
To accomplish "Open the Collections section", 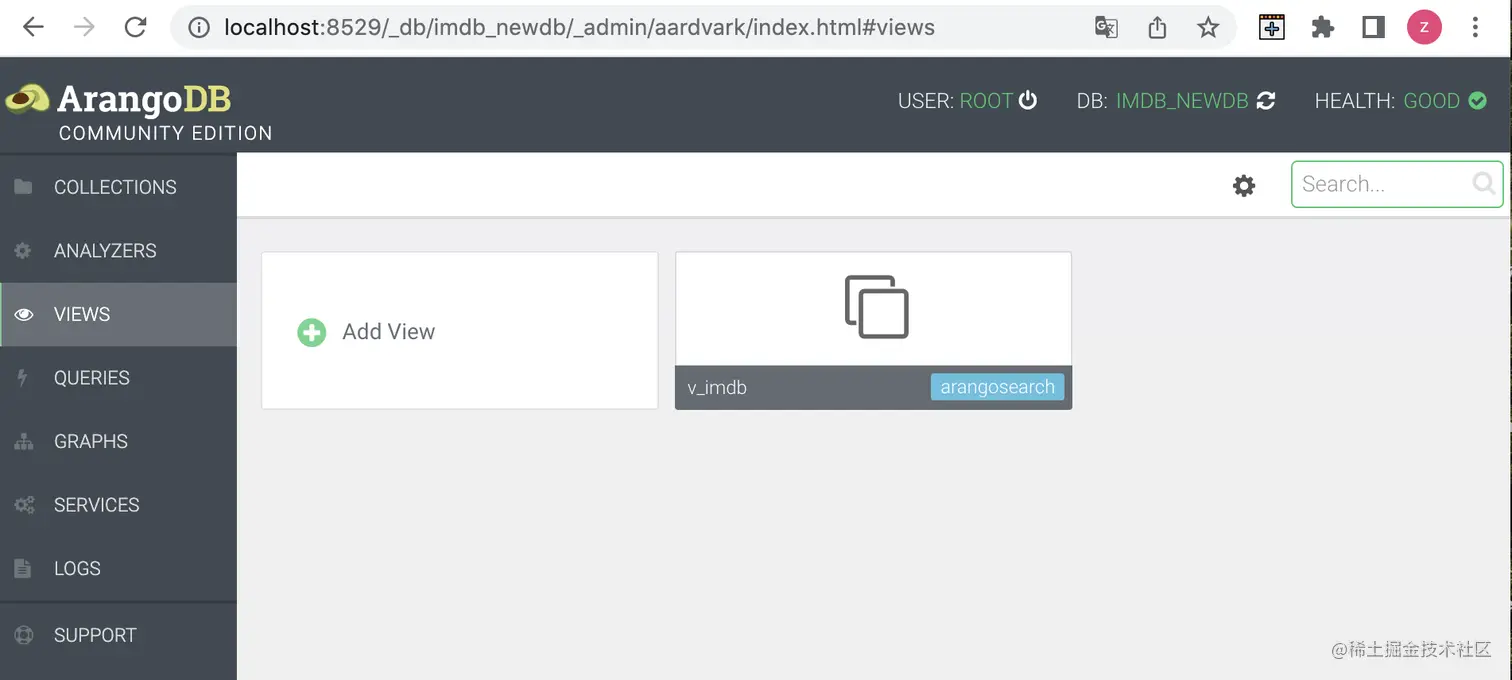I will [118, 187].
